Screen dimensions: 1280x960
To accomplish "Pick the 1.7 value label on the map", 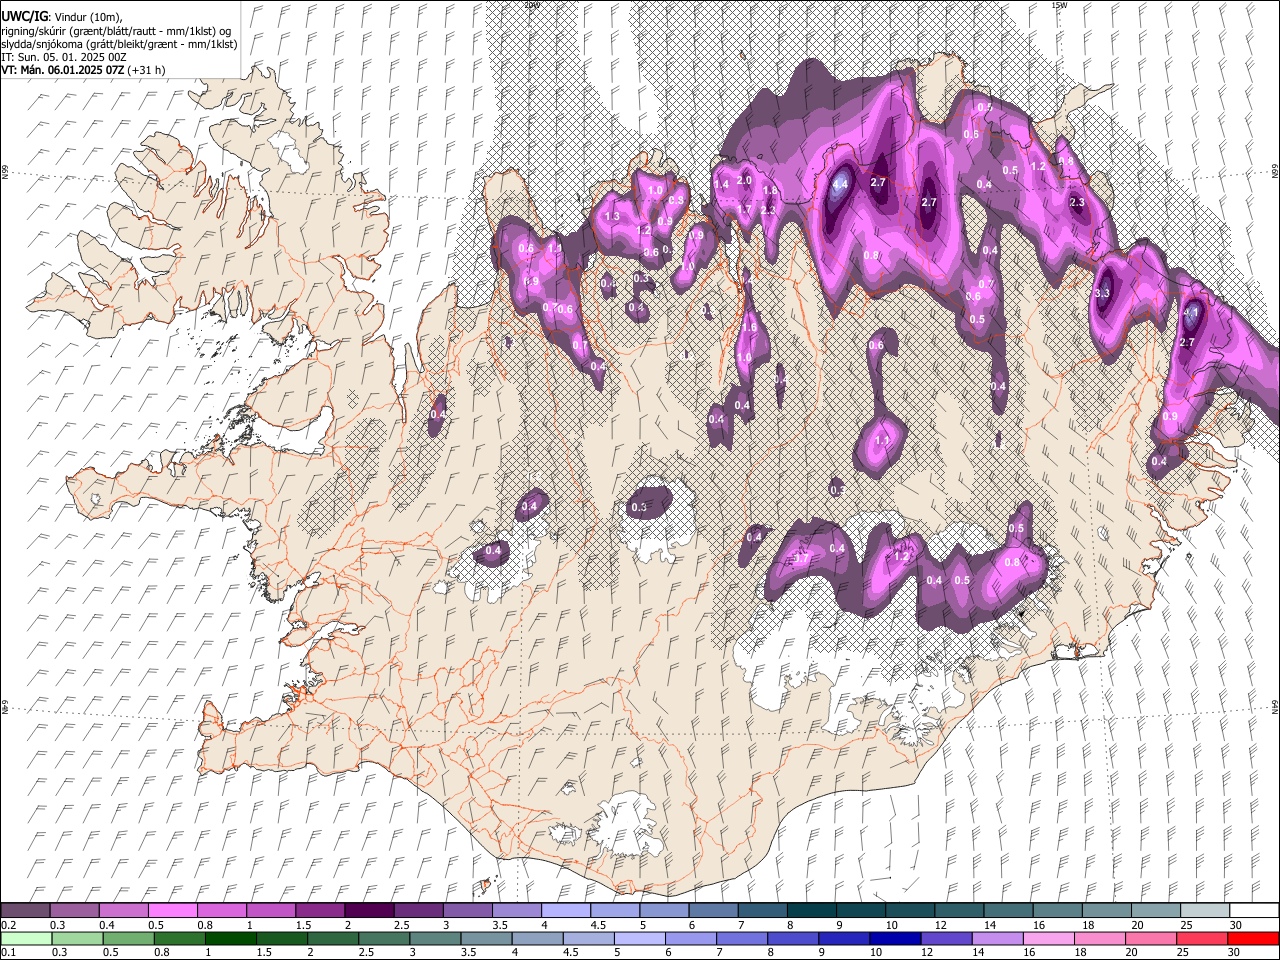I will [x=744, y=209].
